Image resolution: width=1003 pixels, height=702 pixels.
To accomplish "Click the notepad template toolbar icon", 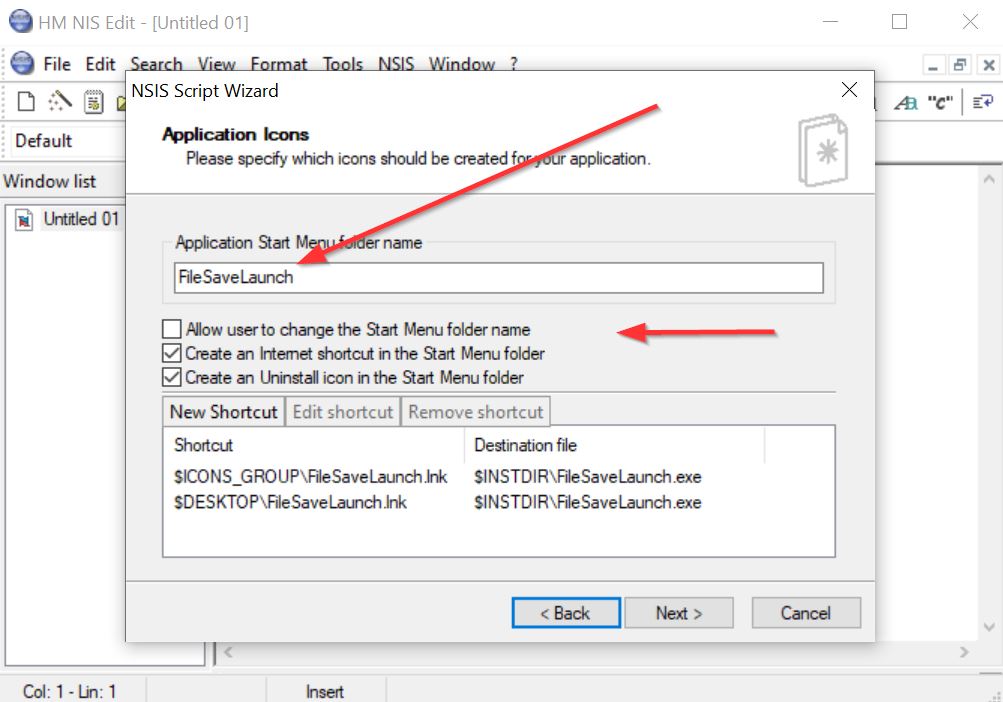I will (94, 101).
